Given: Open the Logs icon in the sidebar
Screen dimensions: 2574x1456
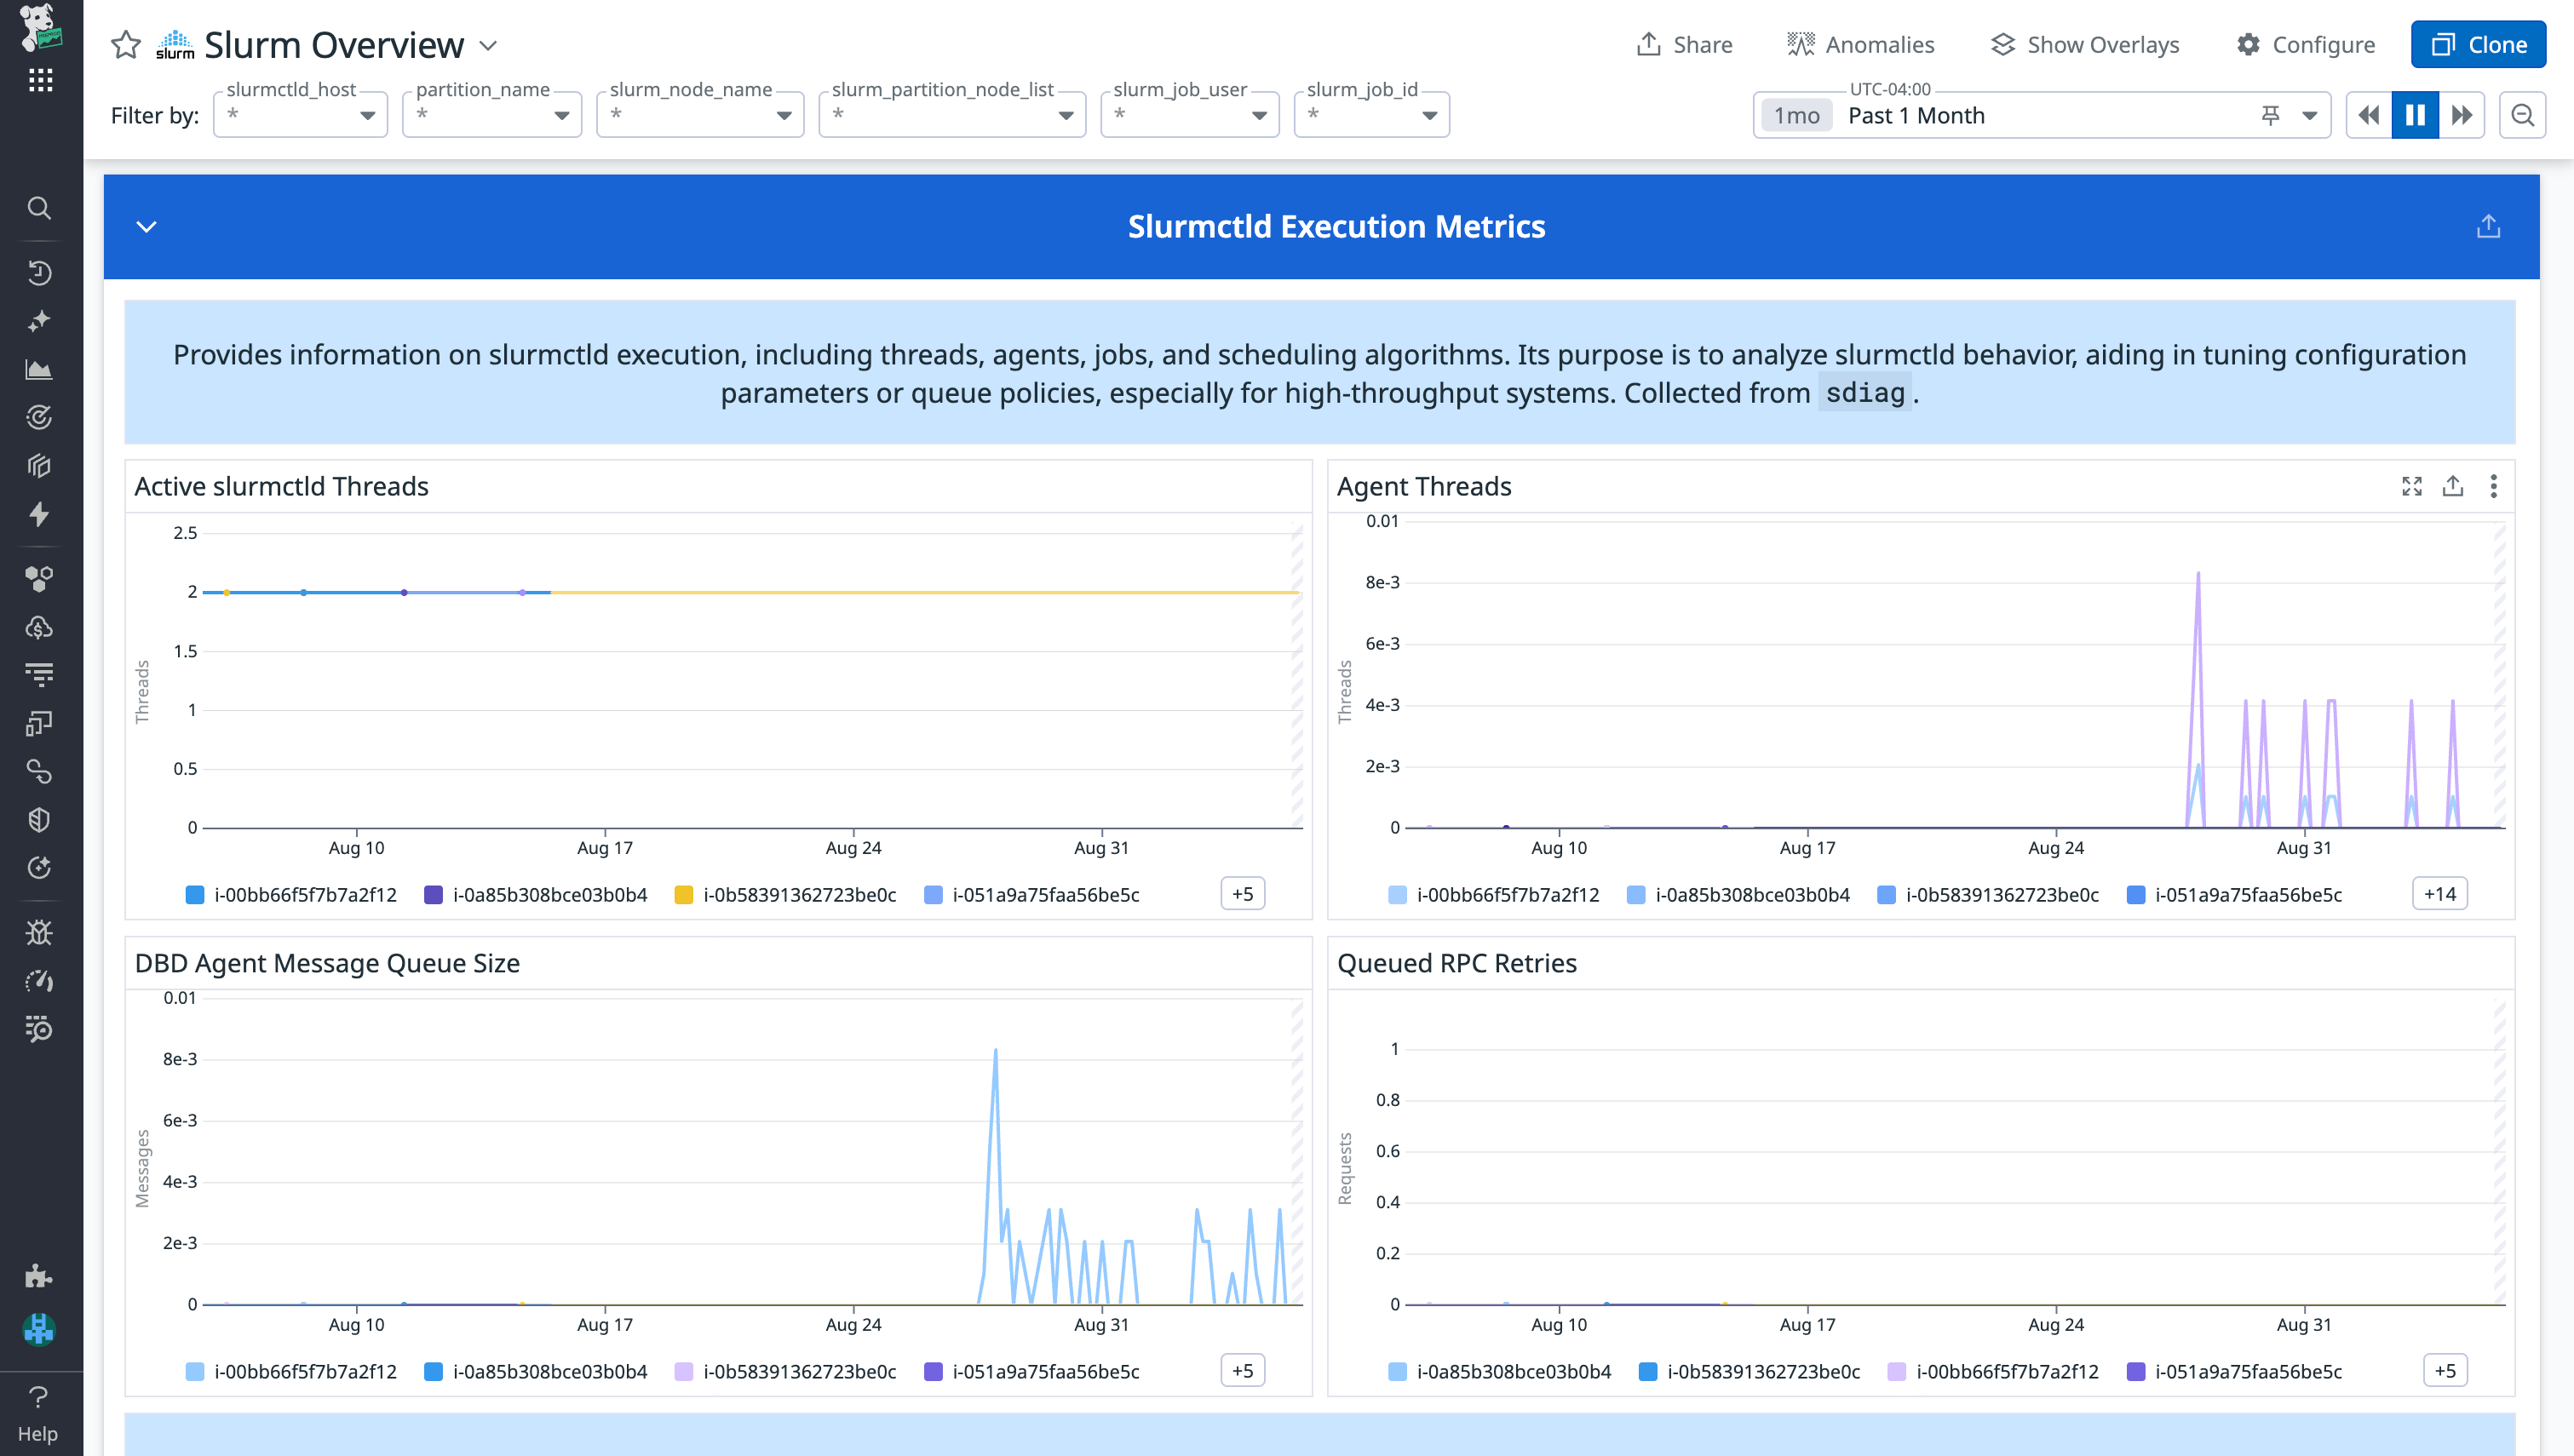Looking at the screenshot, I should [39, 674].
